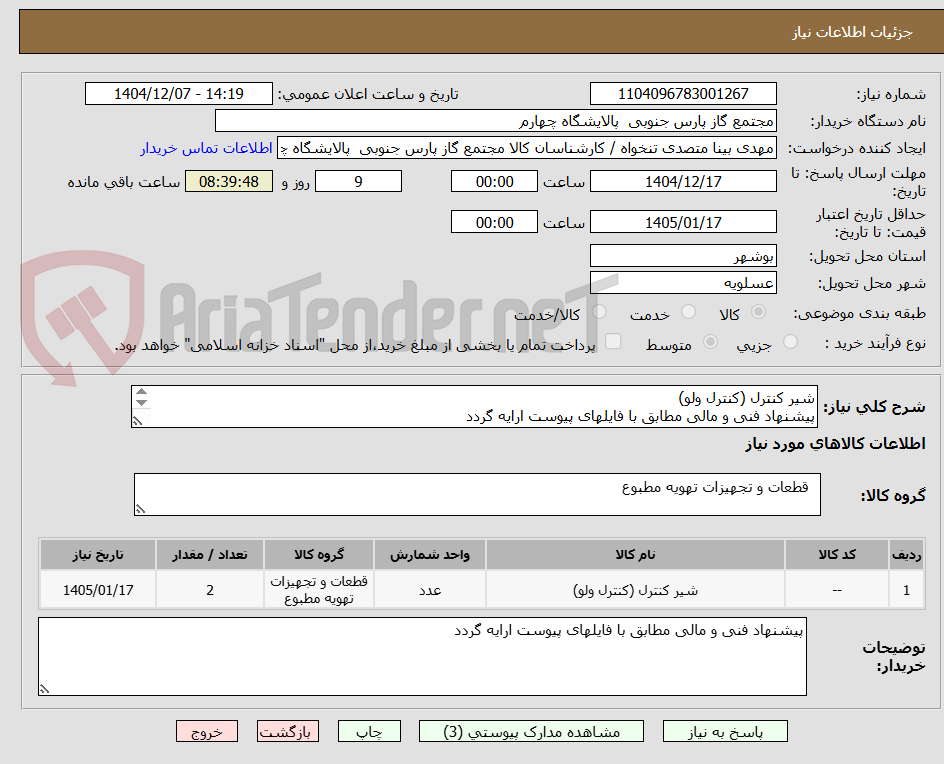The height and width of the screenshot is (764, 944).
Task: Click the remaining days field showing 9
Action: click(358, 181)
